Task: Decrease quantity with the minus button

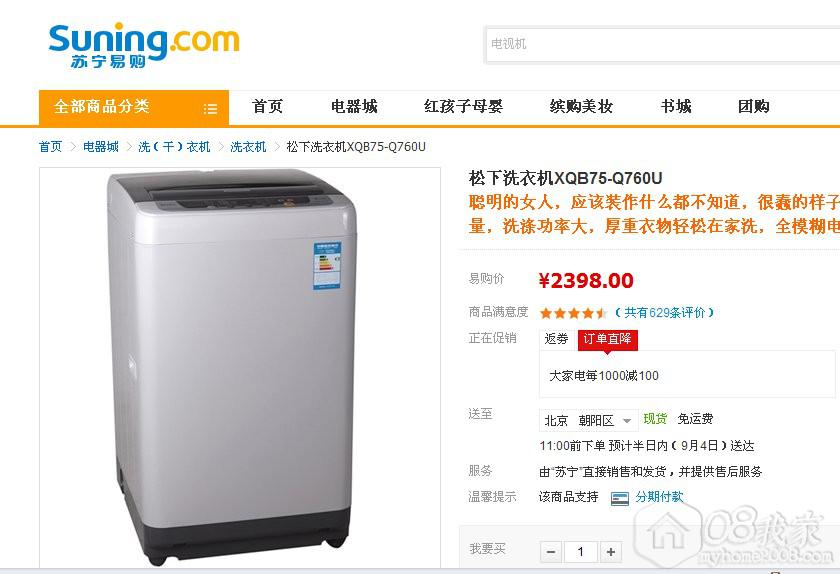Action: click(x=551, y=551)
